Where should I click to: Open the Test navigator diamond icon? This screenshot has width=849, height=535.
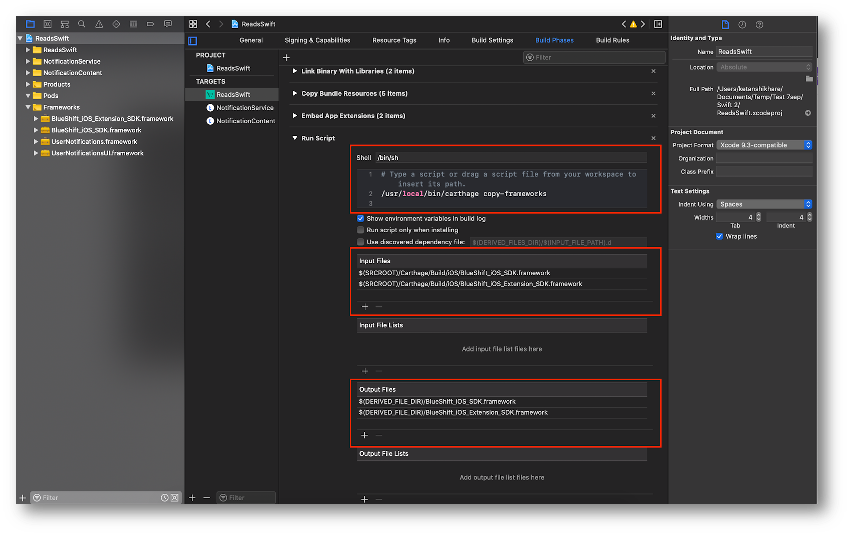click(x=116, y=24)
